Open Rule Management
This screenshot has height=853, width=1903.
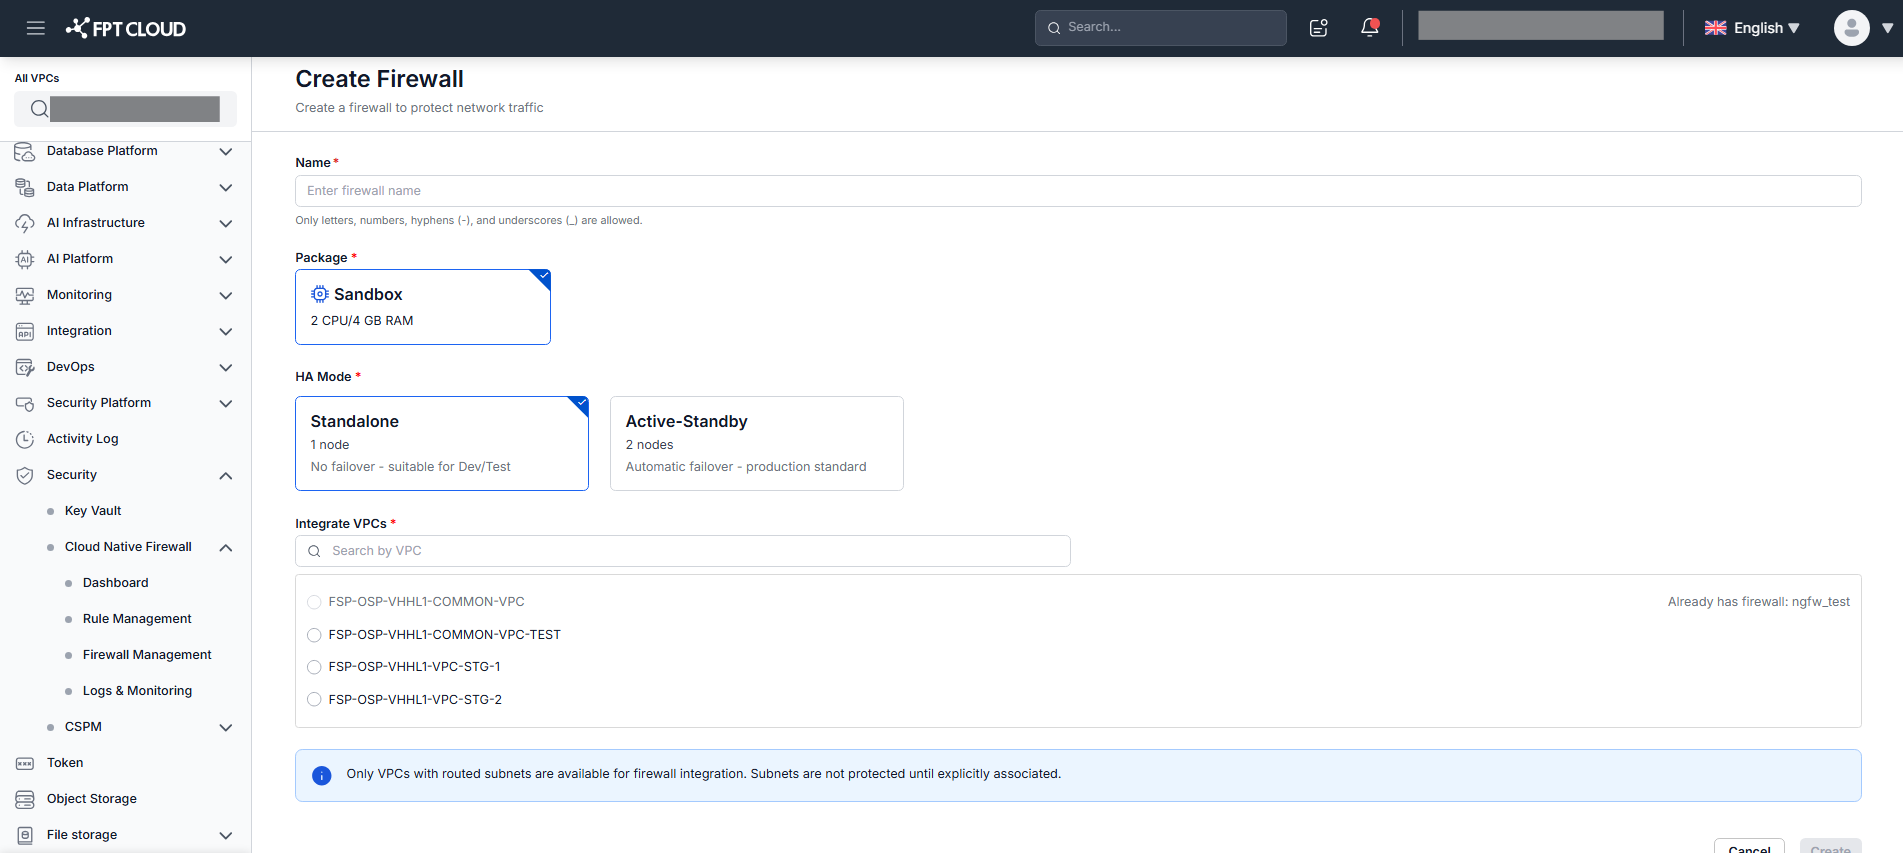point(137,619)
